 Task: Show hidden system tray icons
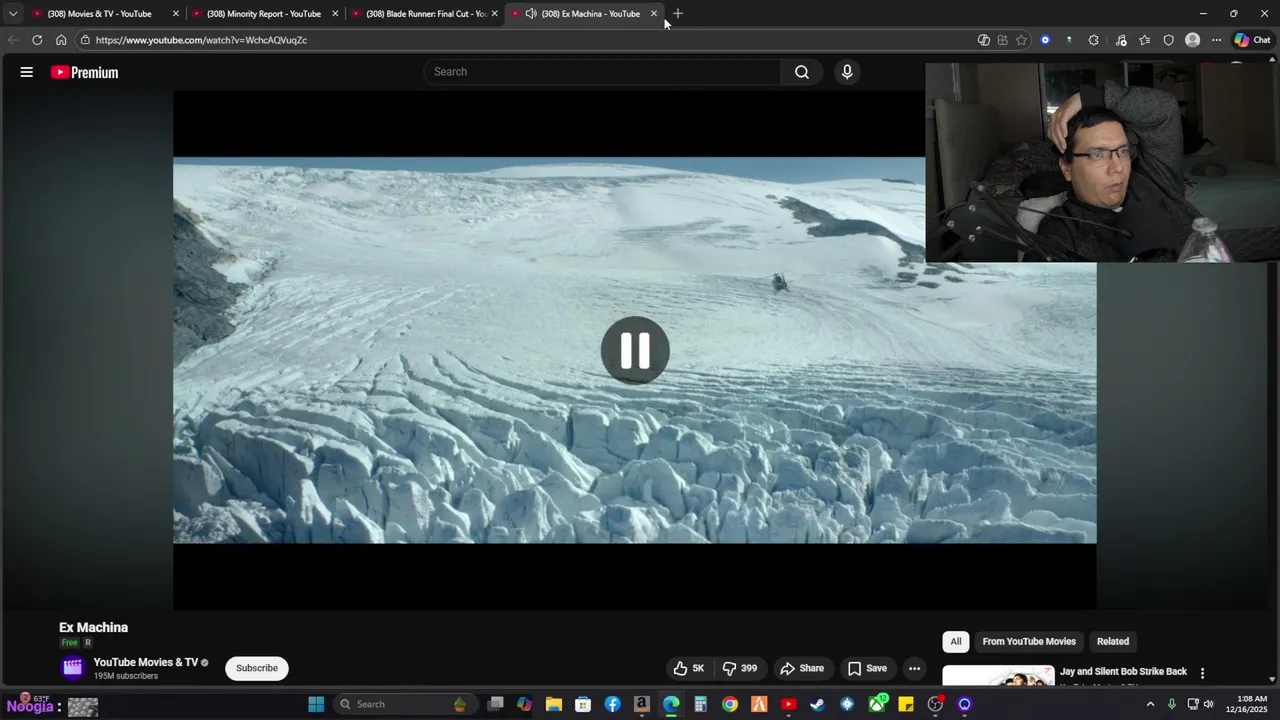click(x=1150, y=704)
